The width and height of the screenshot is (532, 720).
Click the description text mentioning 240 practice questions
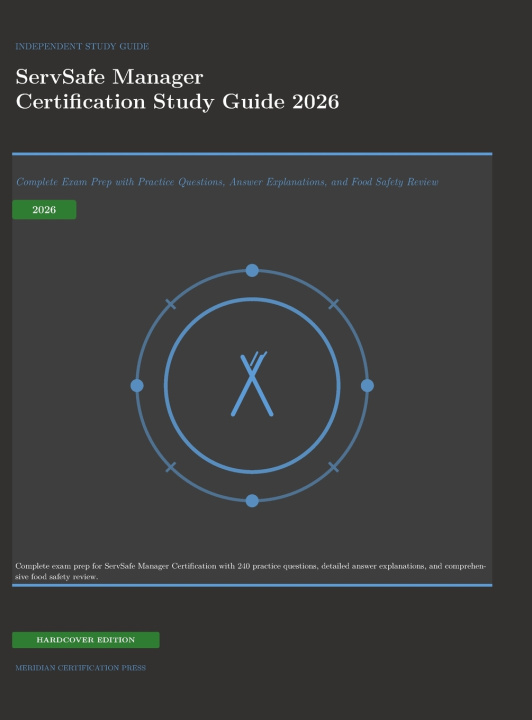tap(251, 571)
